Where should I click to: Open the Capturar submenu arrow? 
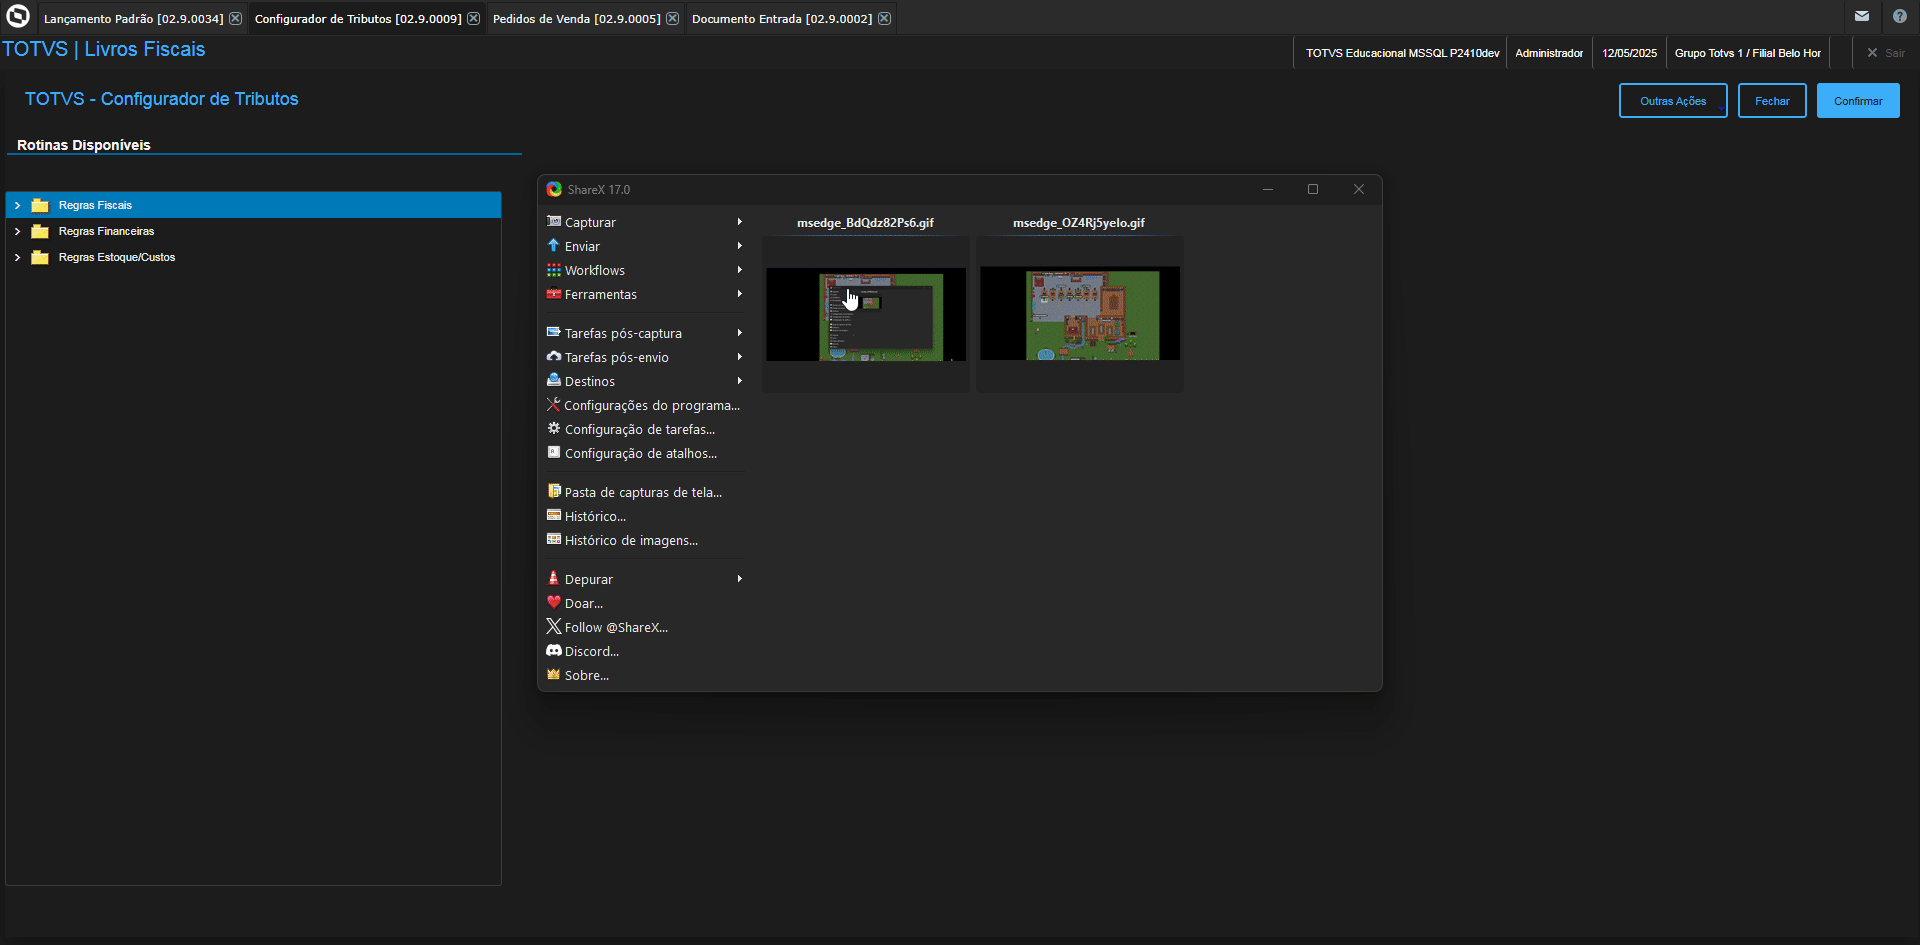(740, 222)
